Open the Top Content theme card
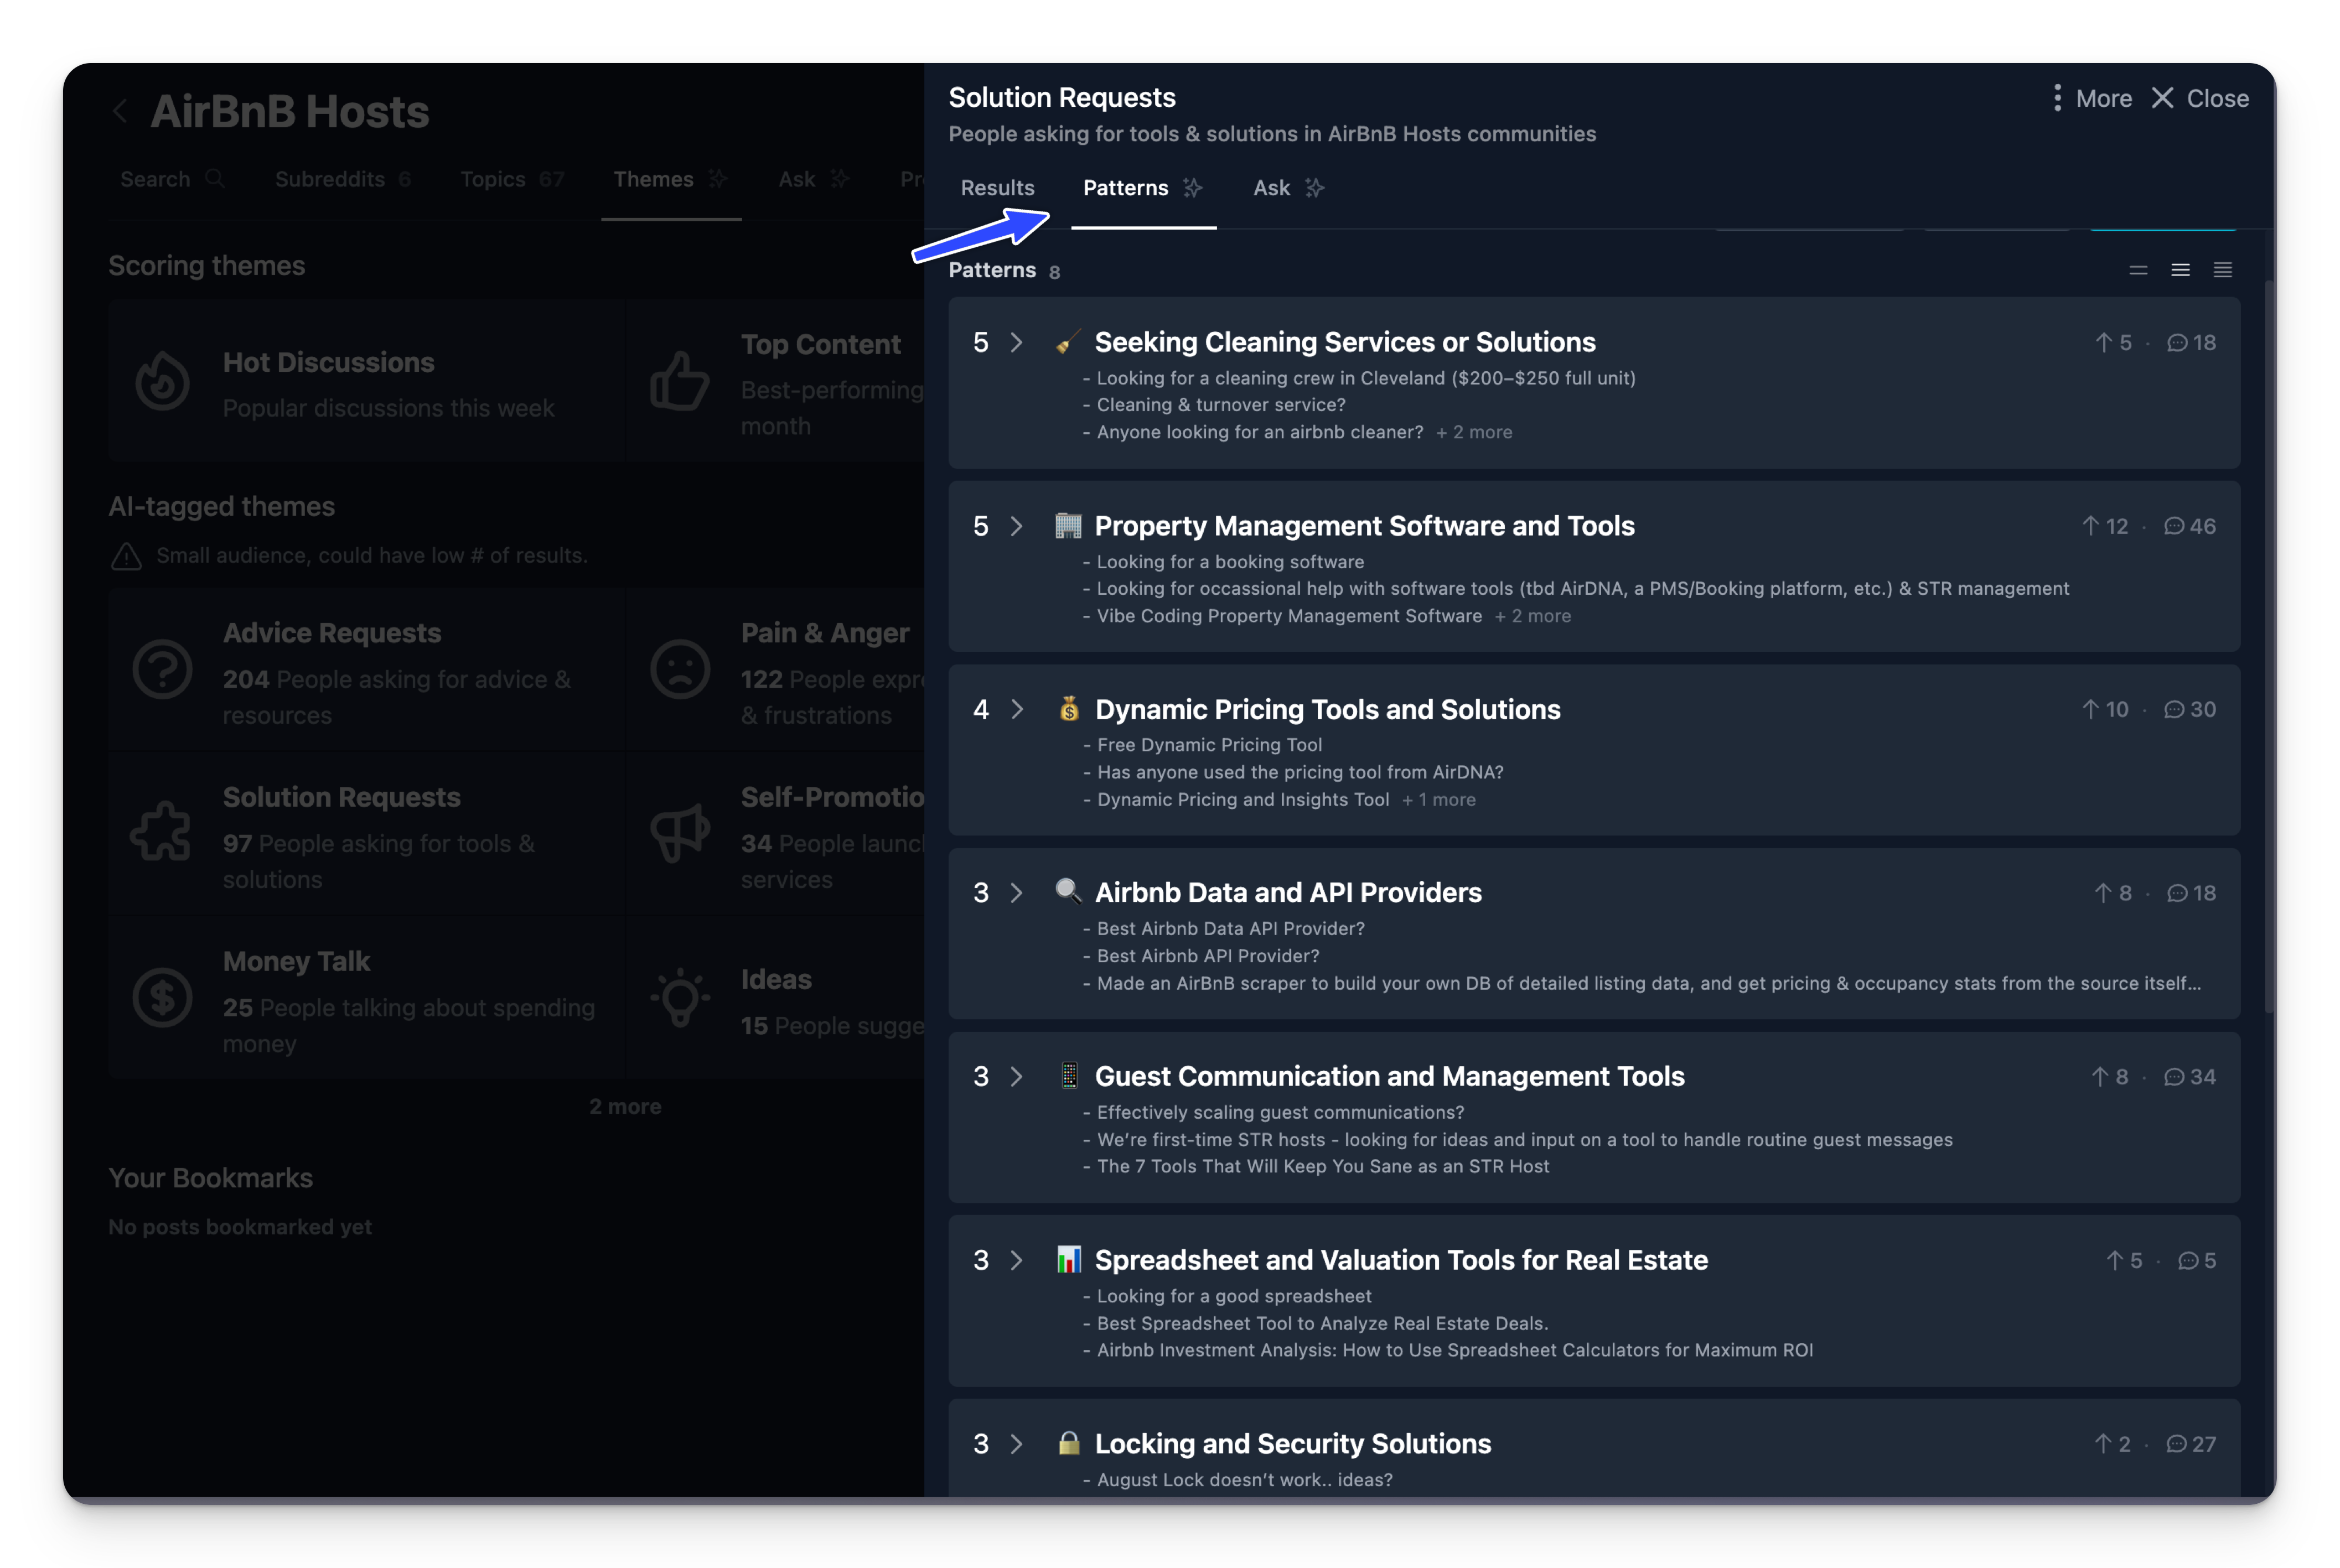Image resolution: width=2340 pixels, height=1568 pixels. tap(775, 381)
